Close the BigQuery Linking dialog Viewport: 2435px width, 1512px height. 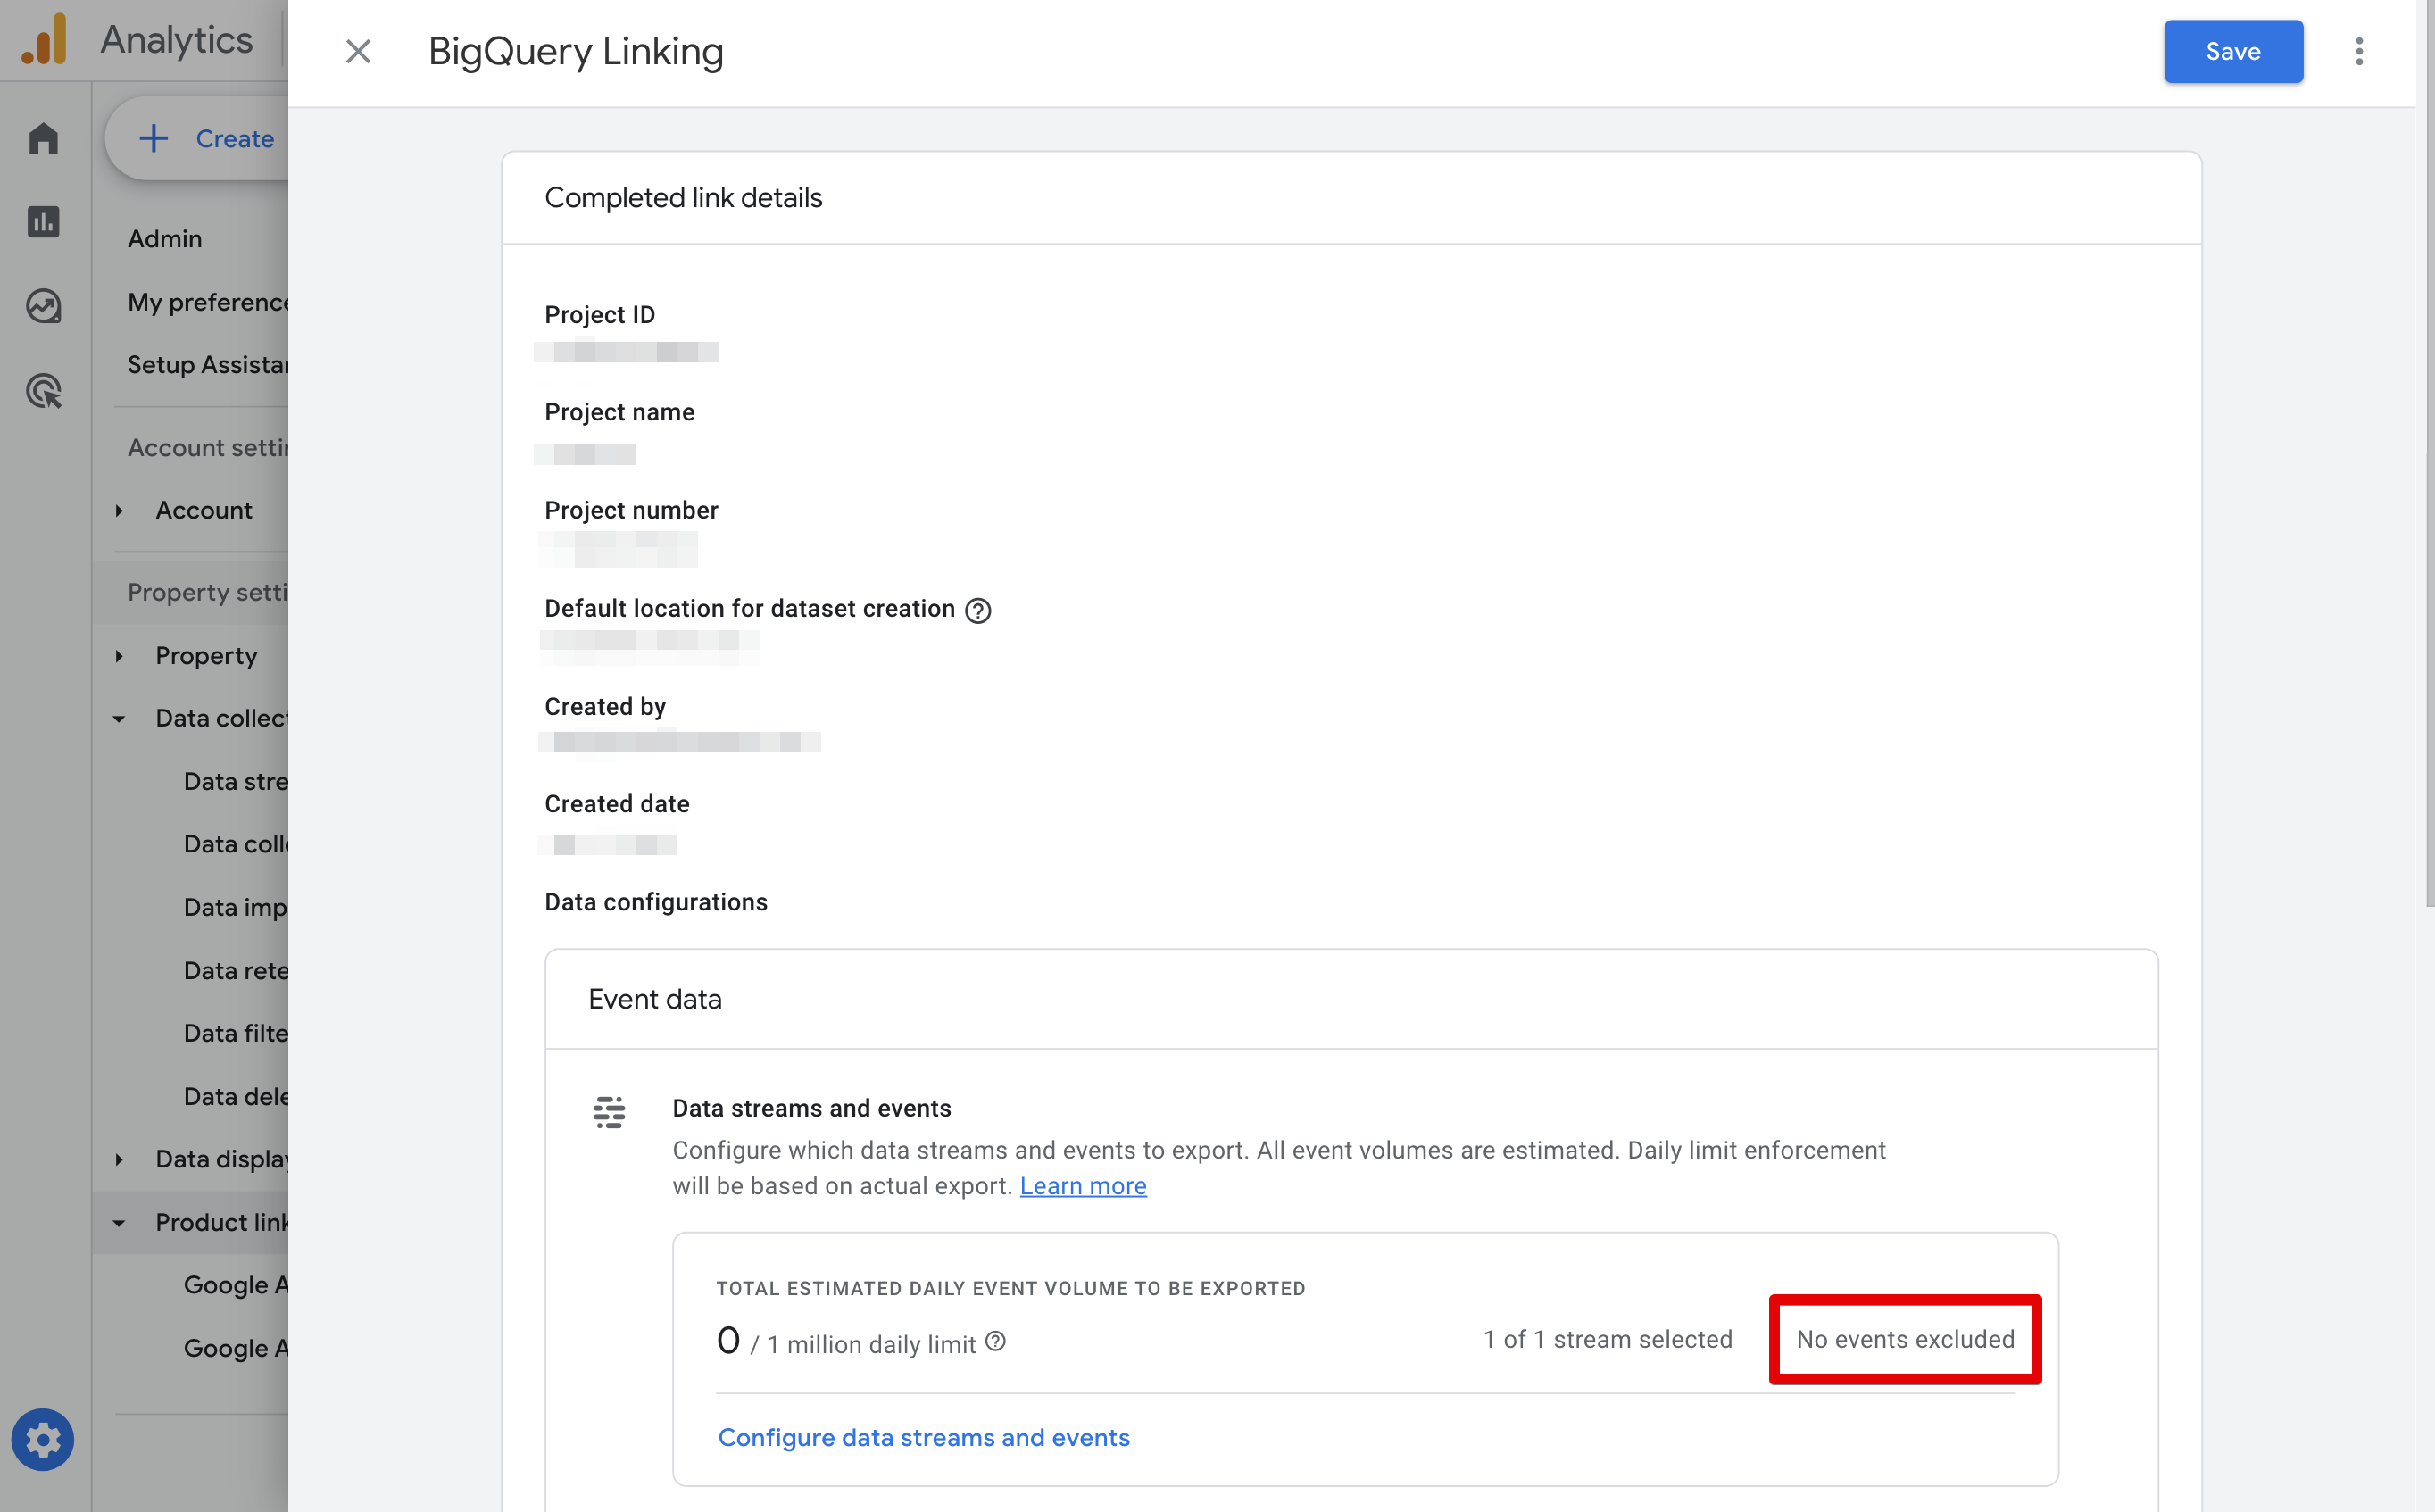[x=358, y=51]
